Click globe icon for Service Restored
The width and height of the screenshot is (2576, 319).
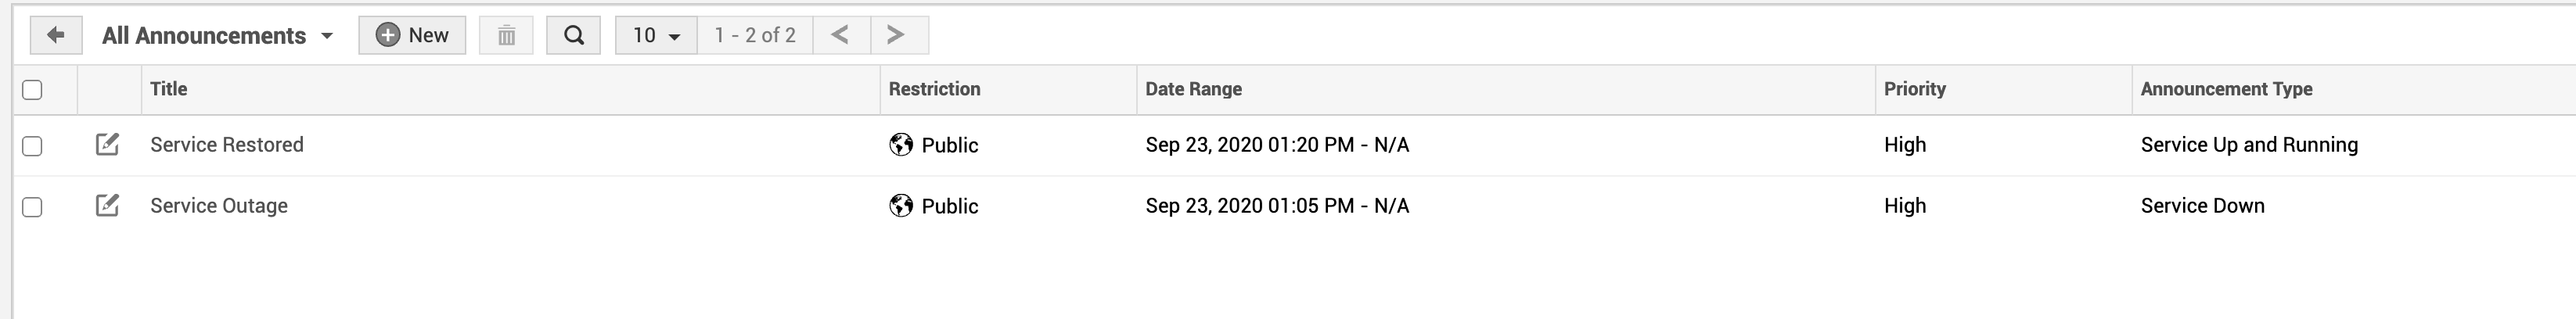tap(901, 145)
